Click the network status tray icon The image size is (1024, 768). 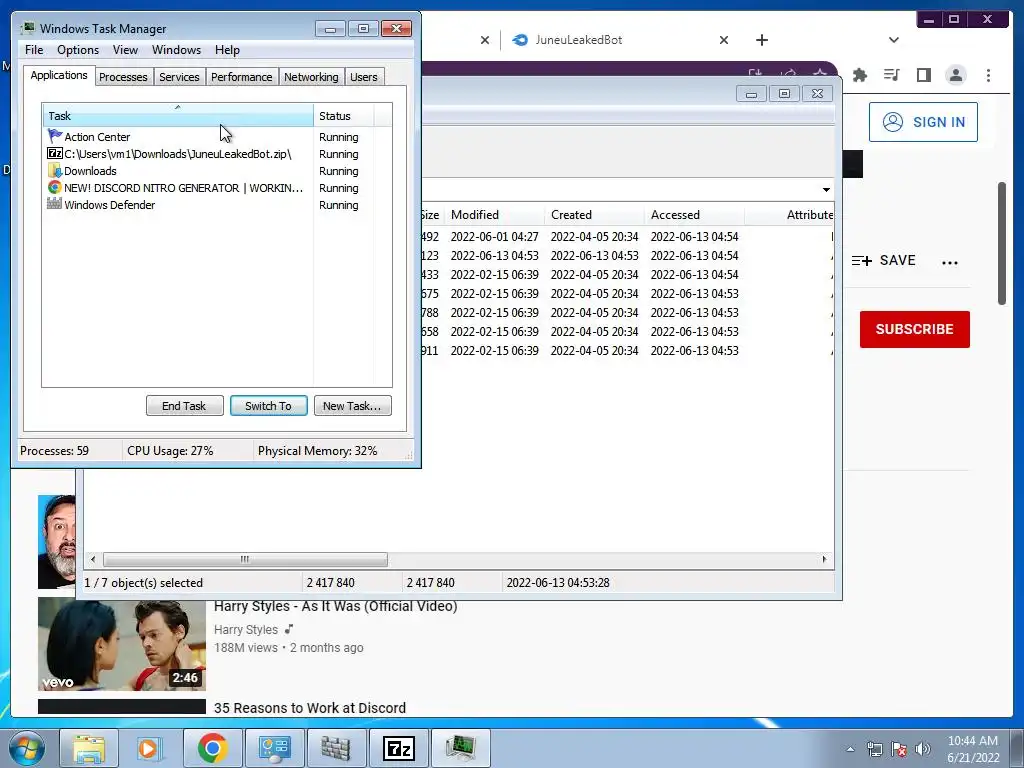point(874,749)
